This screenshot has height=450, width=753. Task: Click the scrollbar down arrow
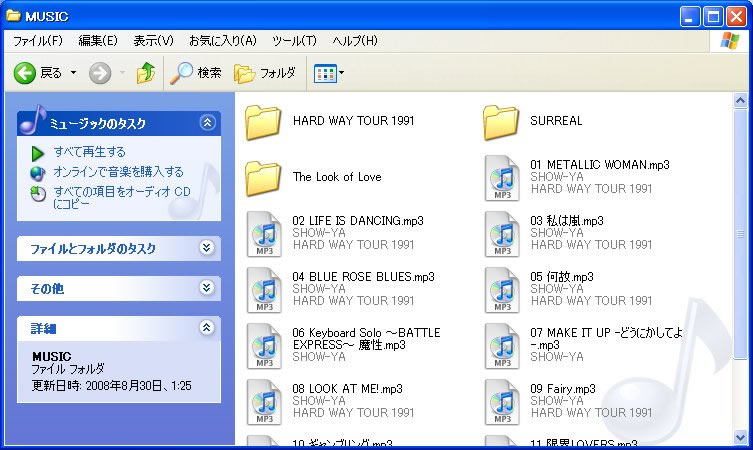741,437
